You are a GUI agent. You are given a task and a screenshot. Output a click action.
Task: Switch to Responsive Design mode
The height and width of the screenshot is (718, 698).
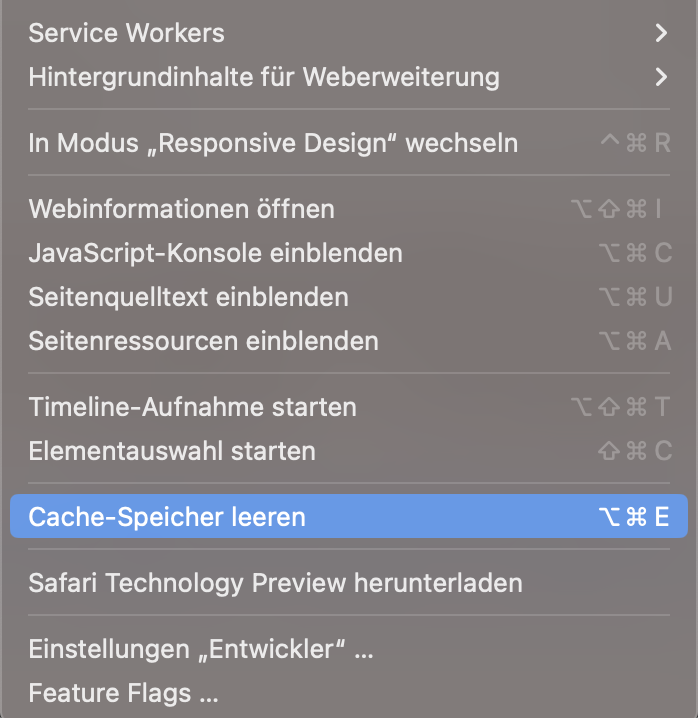[273, 143]
